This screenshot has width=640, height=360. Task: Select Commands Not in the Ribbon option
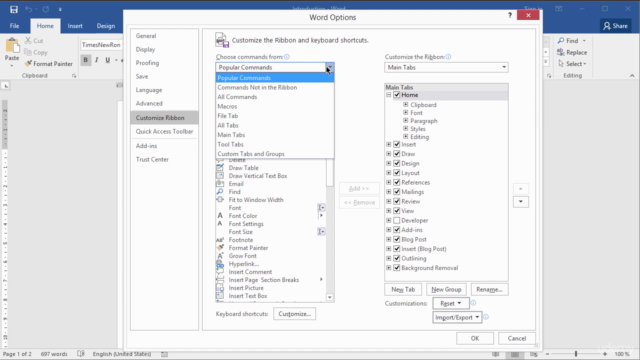pyautogui.click(x=275, y=87)
